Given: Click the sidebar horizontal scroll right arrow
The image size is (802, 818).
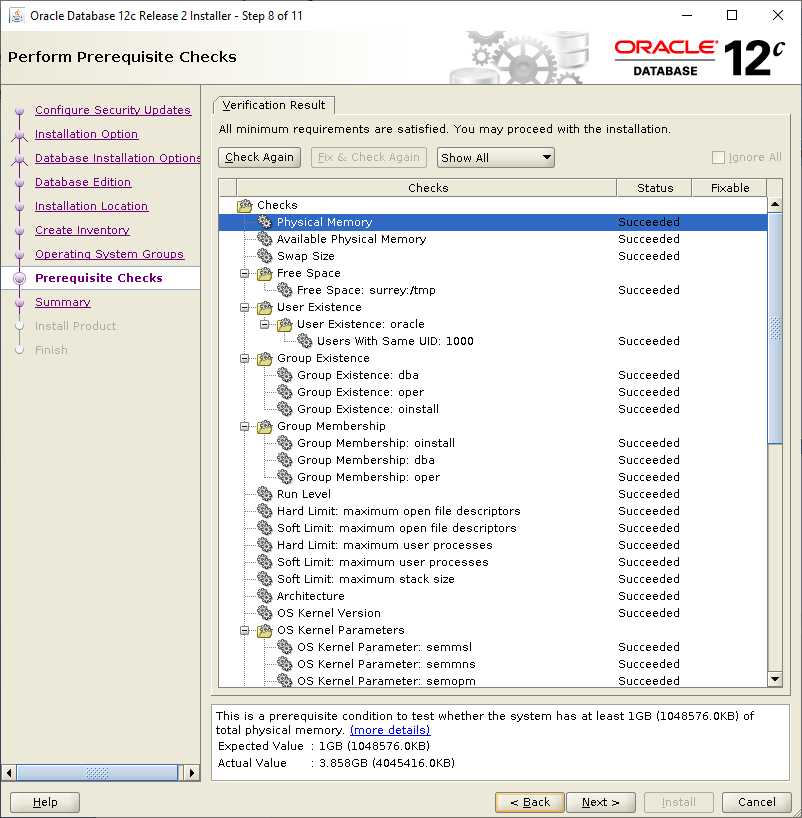Looking at the screenshot, I should [x=192, y=773].
